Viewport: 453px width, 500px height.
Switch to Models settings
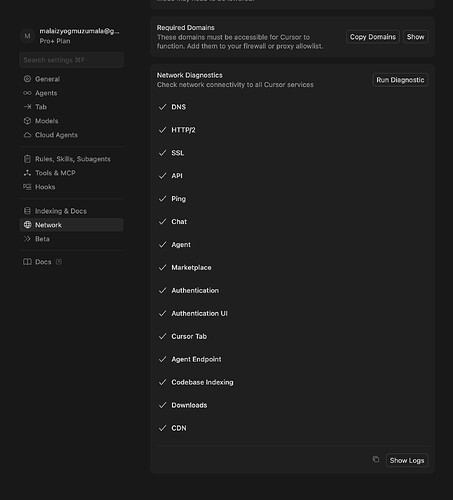[71, 121]
